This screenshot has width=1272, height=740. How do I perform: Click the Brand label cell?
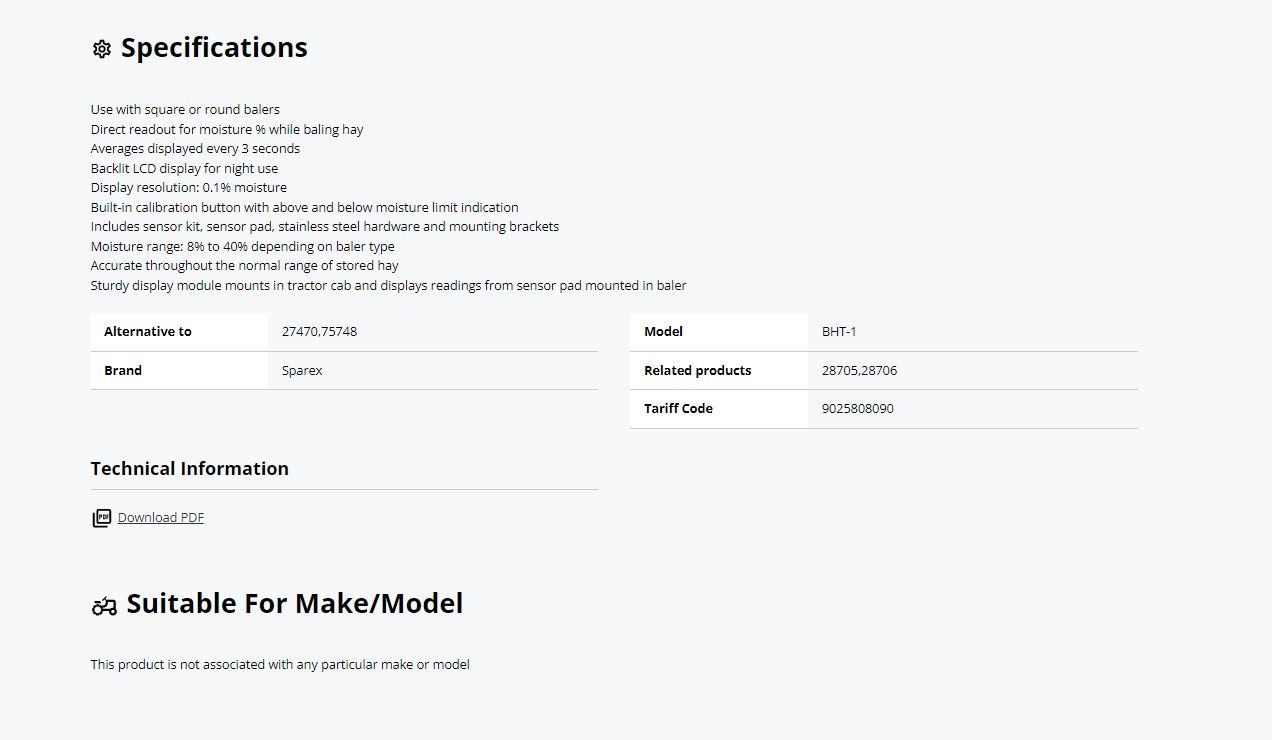coord(123,371)
